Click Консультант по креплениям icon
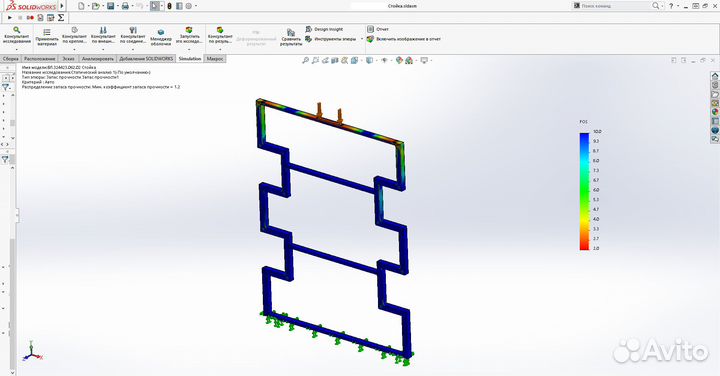This screenshot has height=376, width=720. [x=74, y=30]
